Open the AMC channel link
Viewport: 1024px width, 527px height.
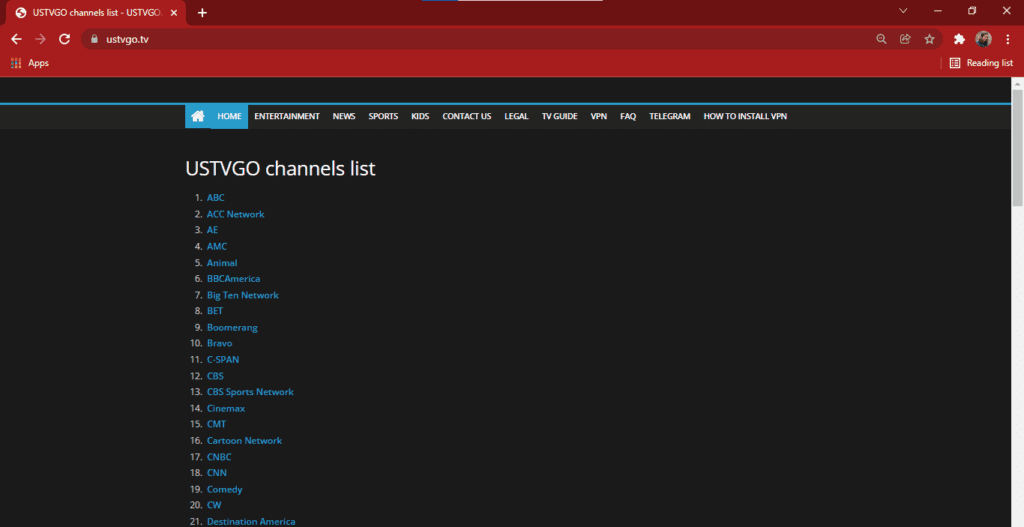217,246
